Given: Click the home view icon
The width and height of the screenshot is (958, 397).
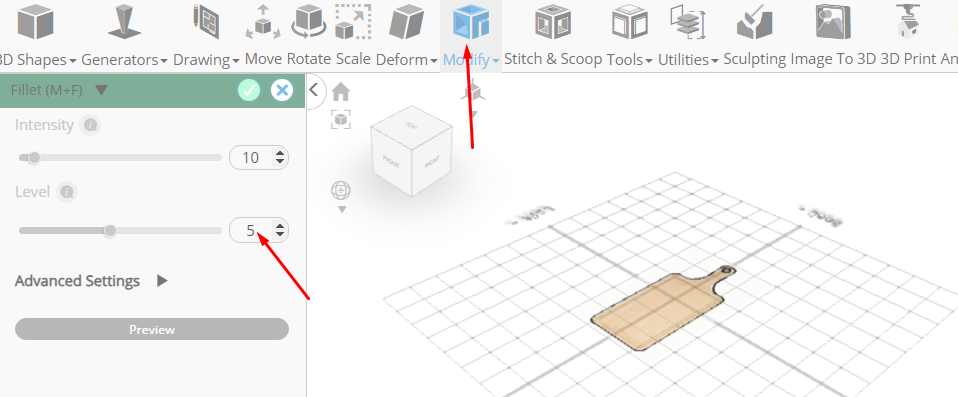Looking at the screenshot, I should (341, 92).
